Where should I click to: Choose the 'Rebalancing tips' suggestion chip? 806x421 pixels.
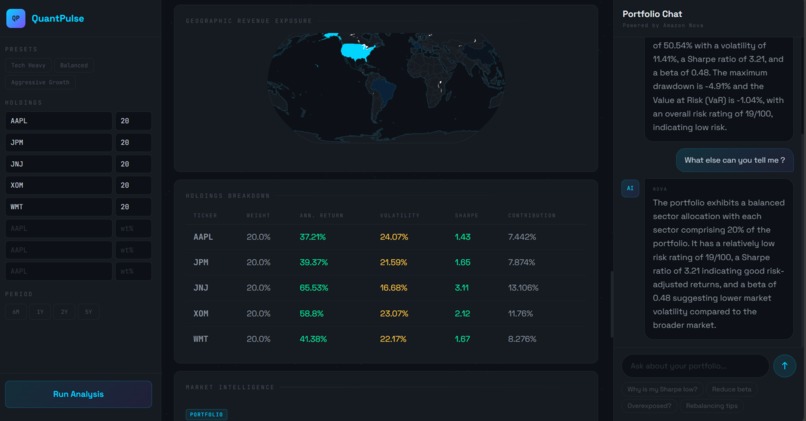(x=711, y=406)
